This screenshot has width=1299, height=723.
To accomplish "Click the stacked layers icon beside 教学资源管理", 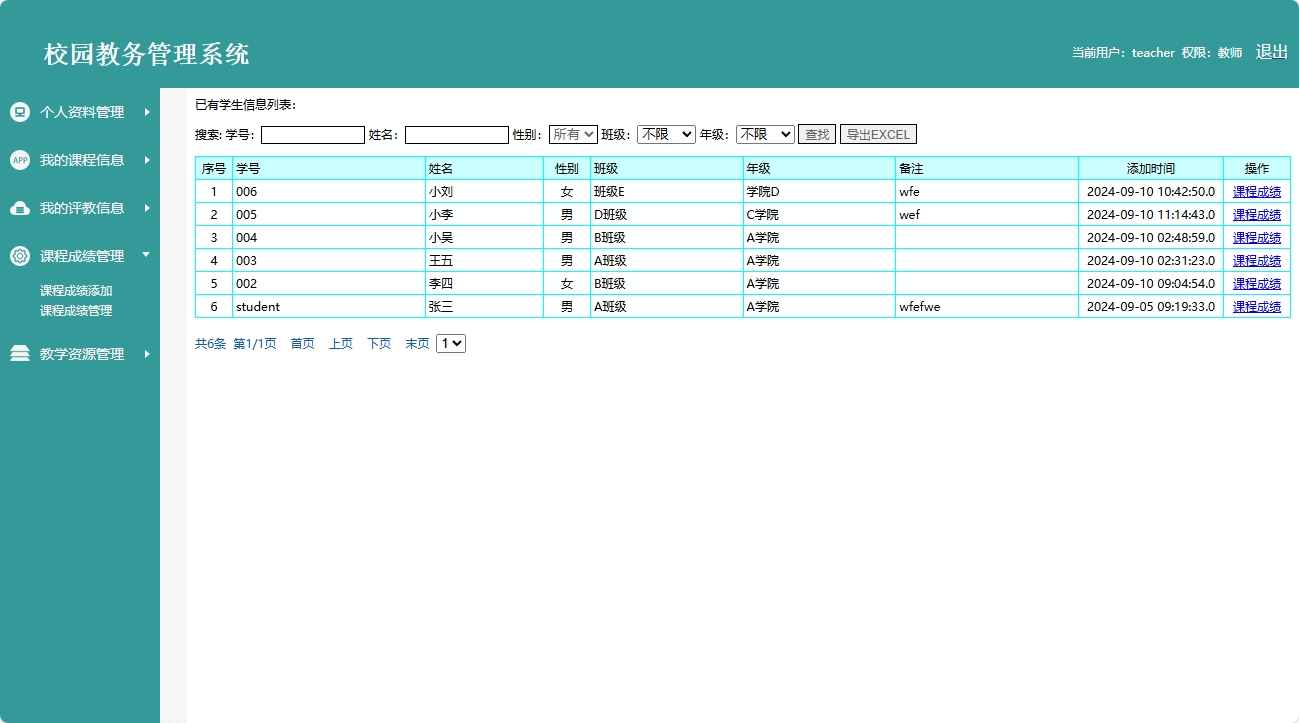I will tap(20, 354).
